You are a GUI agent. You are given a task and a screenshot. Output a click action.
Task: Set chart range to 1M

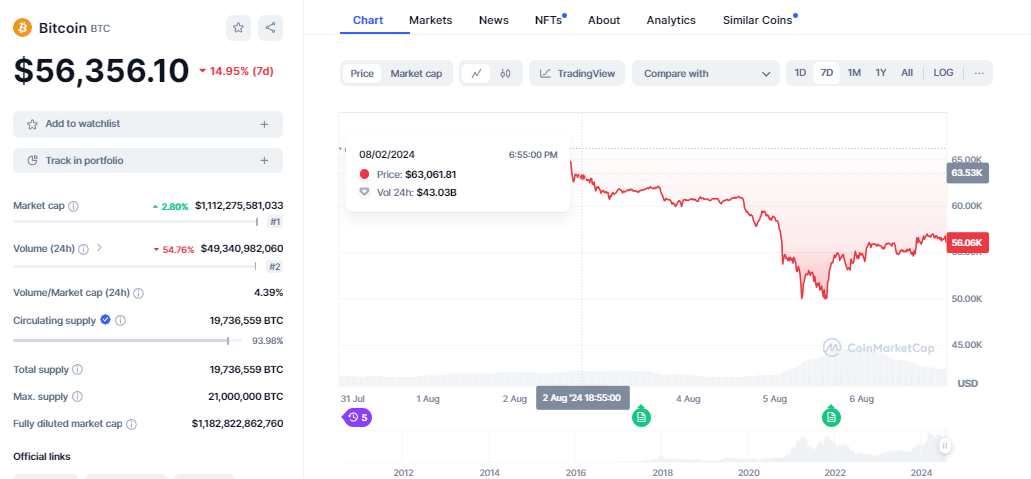click(x=854, y=73)
